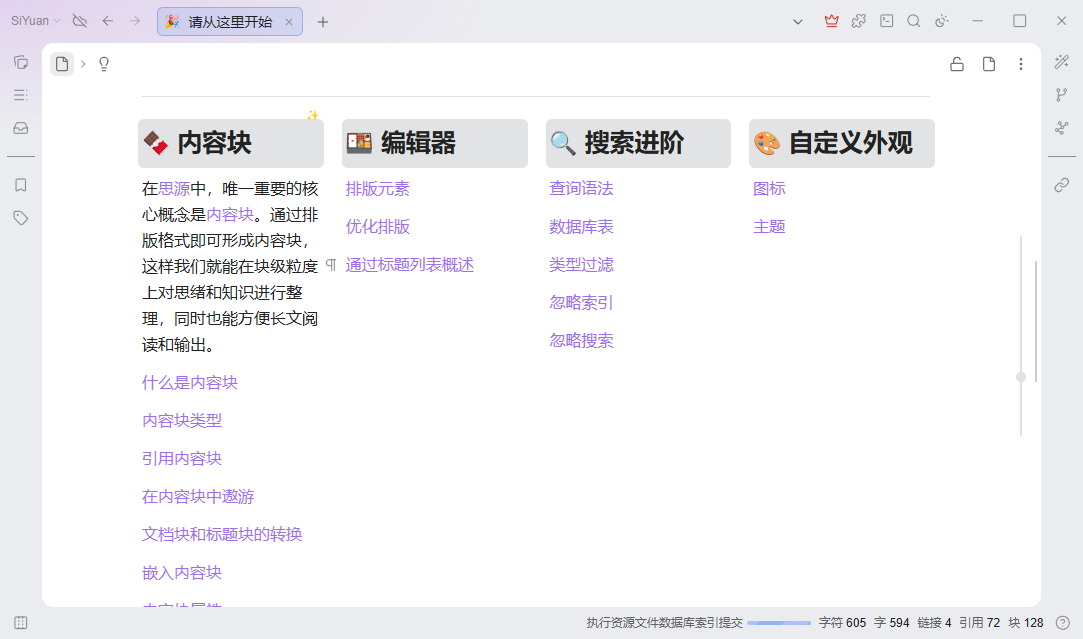This screenshot has height=639, width=1083.
Task: Close the 请从这里开始 tab
Action: (289, 22)
